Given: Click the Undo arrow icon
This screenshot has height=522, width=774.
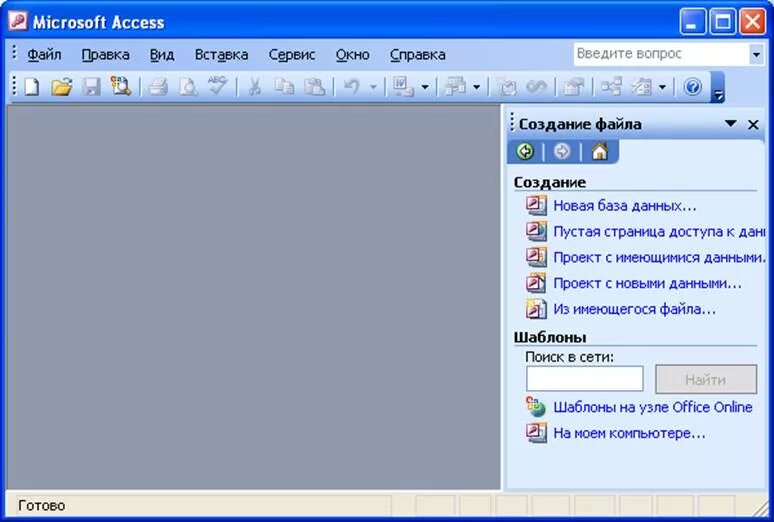Looking at the screenshot, I should [x=351, y=87].
